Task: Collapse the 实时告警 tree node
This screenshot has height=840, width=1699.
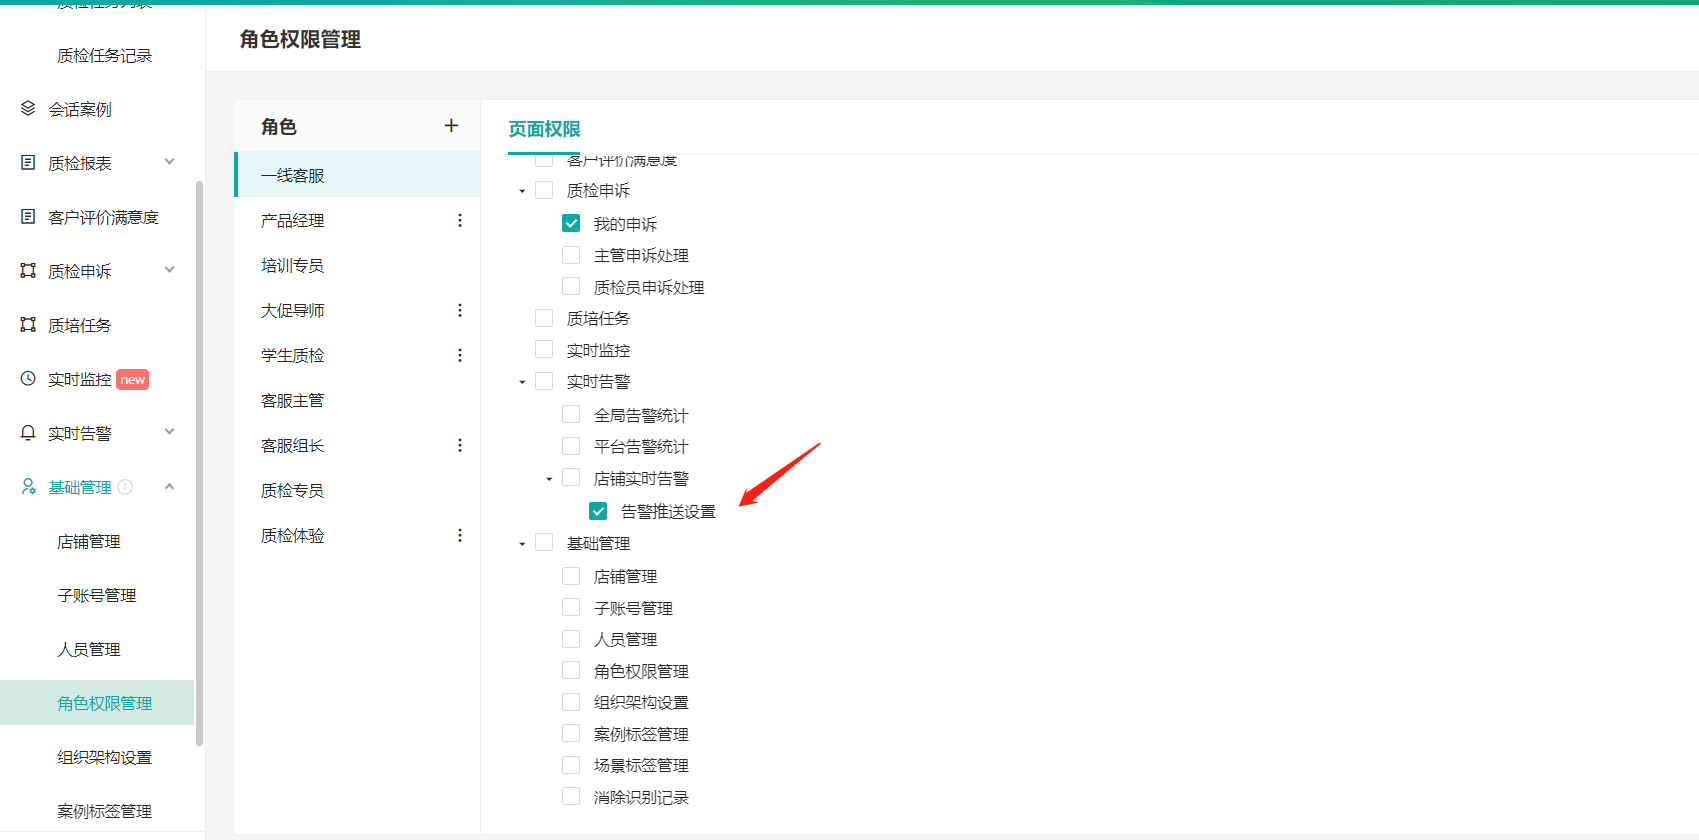Action: (x=522, y=382)
